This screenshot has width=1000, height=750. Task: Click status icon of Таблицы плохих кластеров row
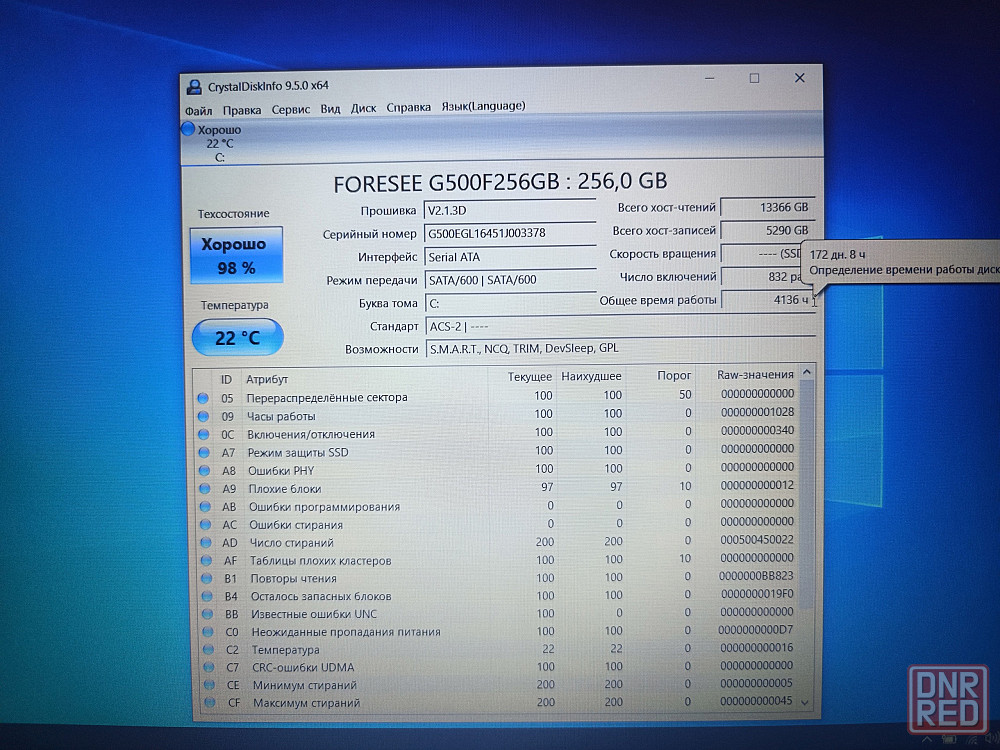coord(206,561)
